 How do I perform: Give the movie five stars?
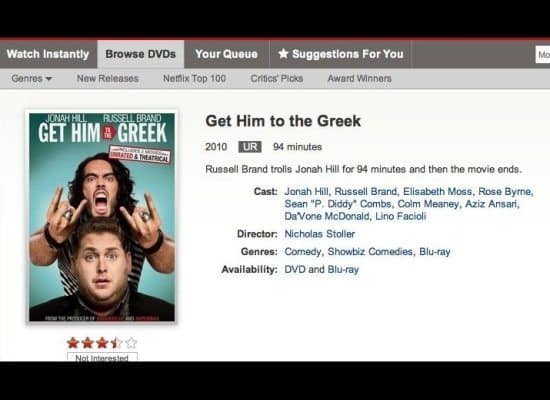click(131, 342)
